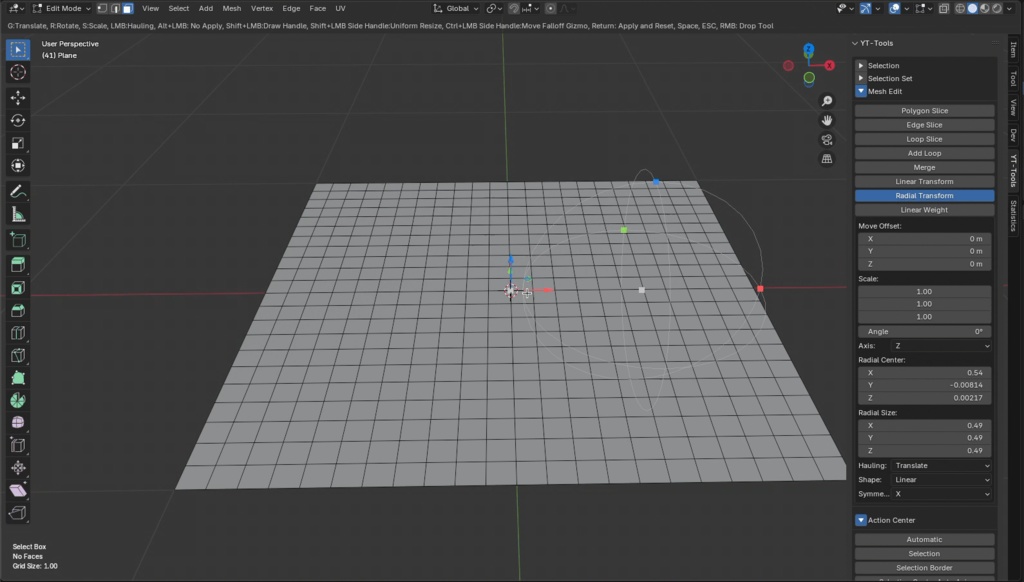Select the Annotate tool
The image size is (1024, 582).
pyautogui.click(x=17, y=191)
